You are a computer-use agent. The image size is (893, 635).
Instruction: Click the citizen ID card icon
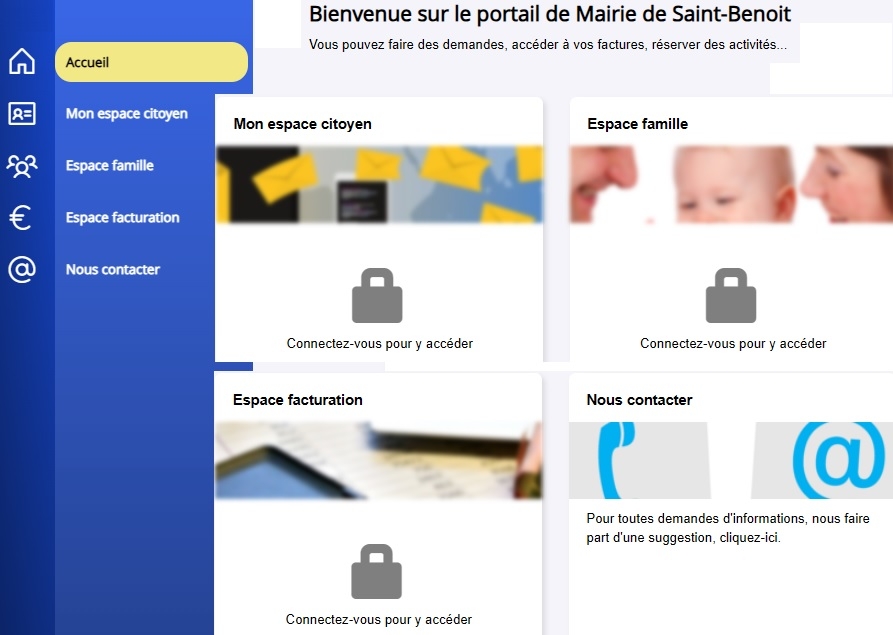click(x=22, y=114)
